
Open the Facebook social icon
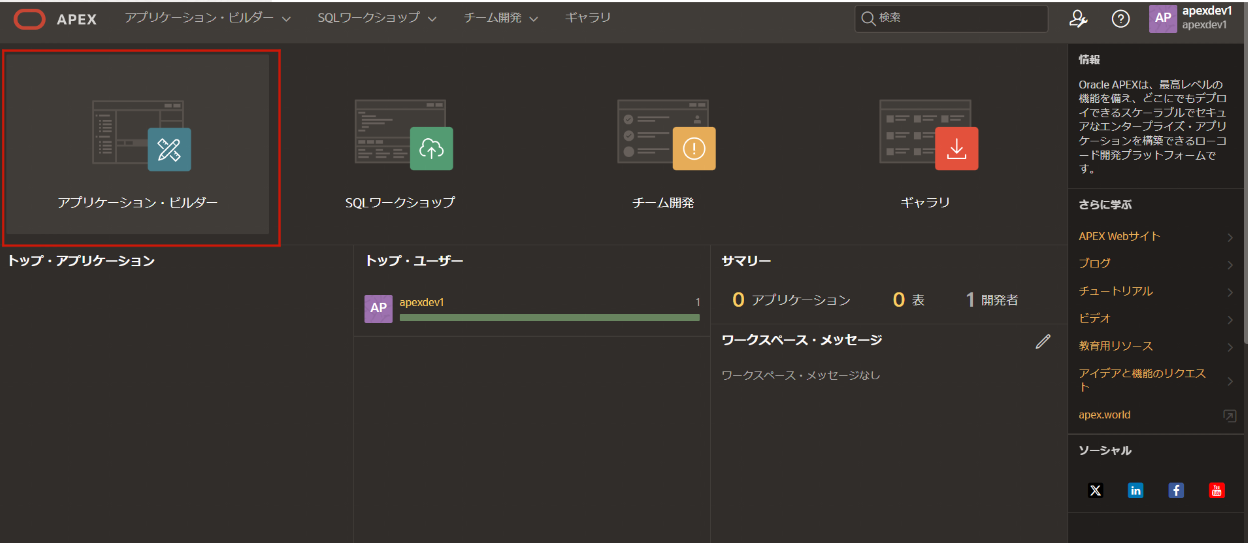pyautogui.click(x=1176, y=490)
